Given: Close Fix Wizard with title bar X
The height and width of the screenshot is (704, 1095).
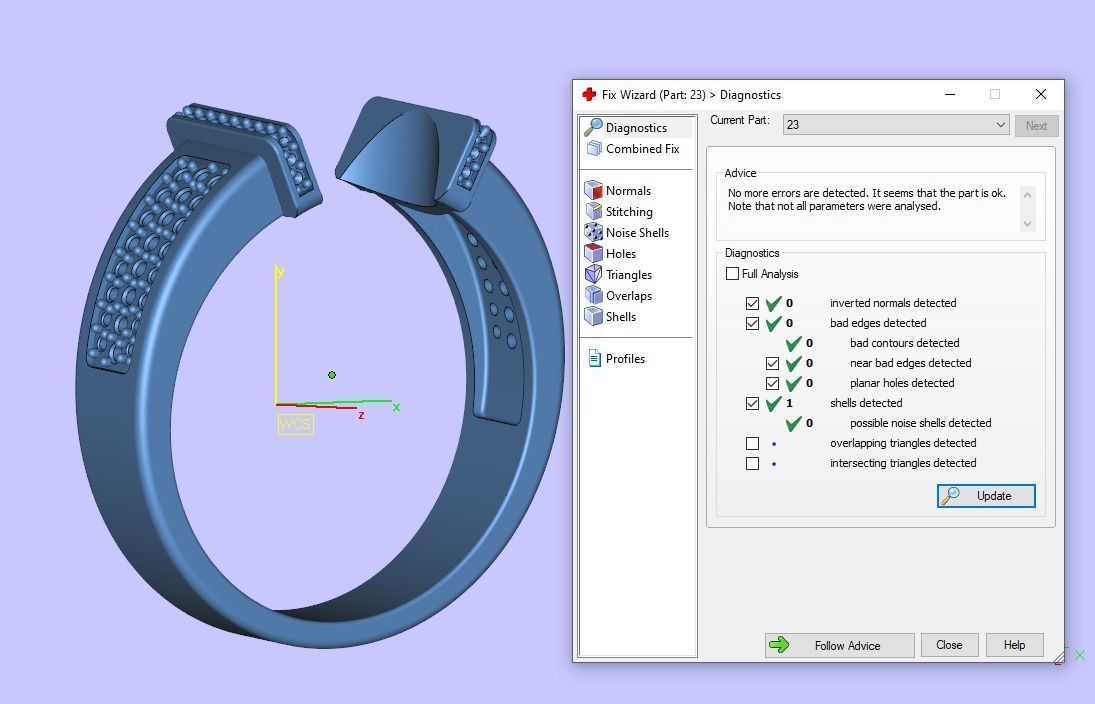Looking at the screenshot, I should (1041, 94).
